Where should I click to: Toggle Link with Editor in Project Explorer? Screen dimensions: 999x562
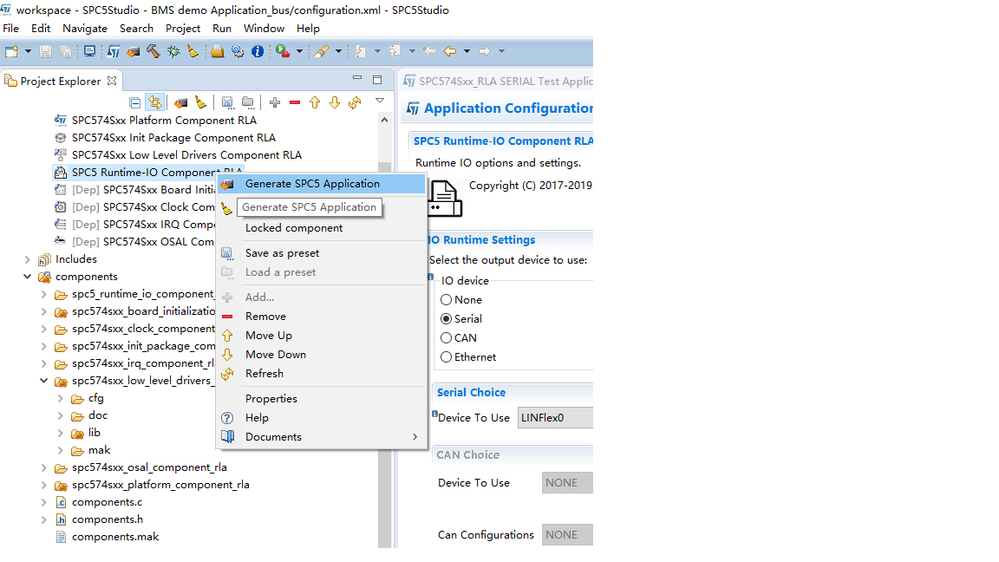click(155, 103)
